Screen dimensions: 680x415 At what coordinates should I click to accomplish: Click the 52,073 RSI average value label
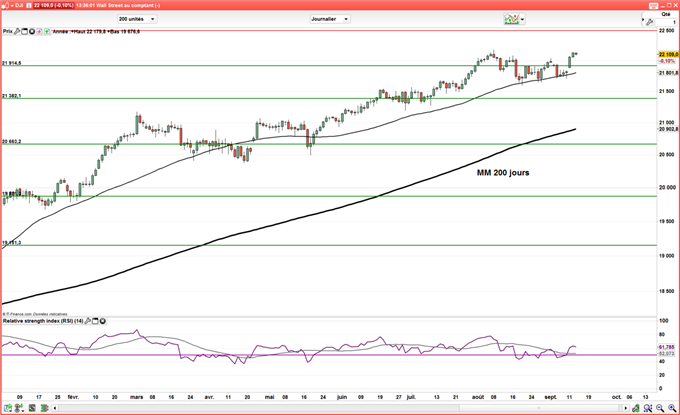667,354
